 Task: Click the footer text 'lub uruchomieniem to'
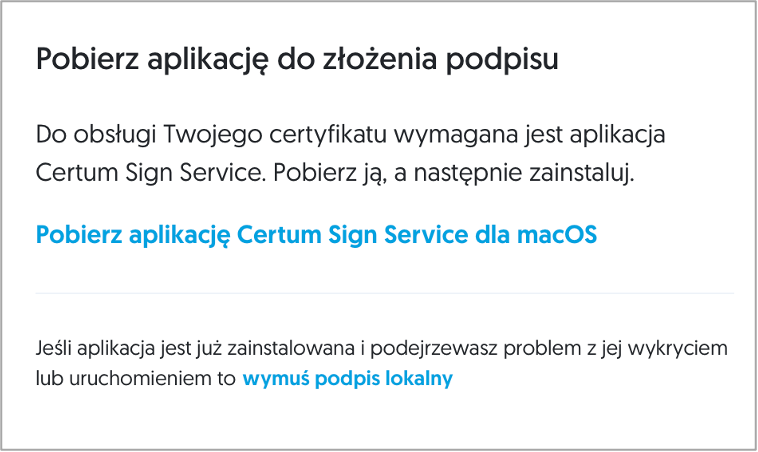[x=135, y=379]
